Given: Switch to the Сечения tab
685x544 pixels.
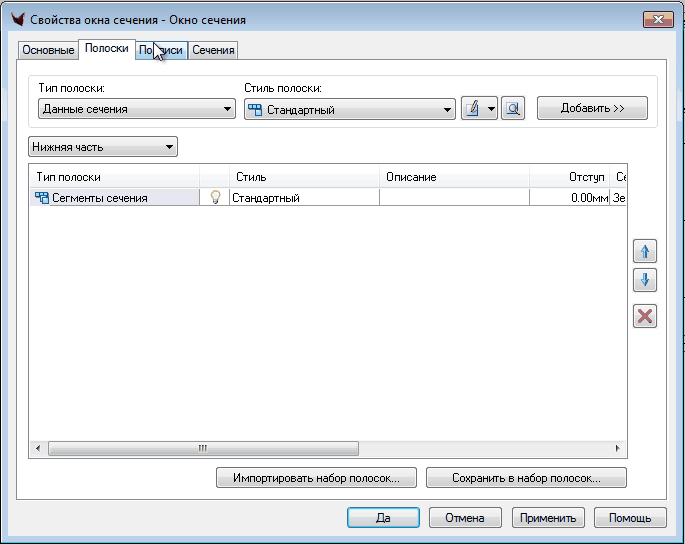Looking at the screenshot, I should click(x=213, y=50).
